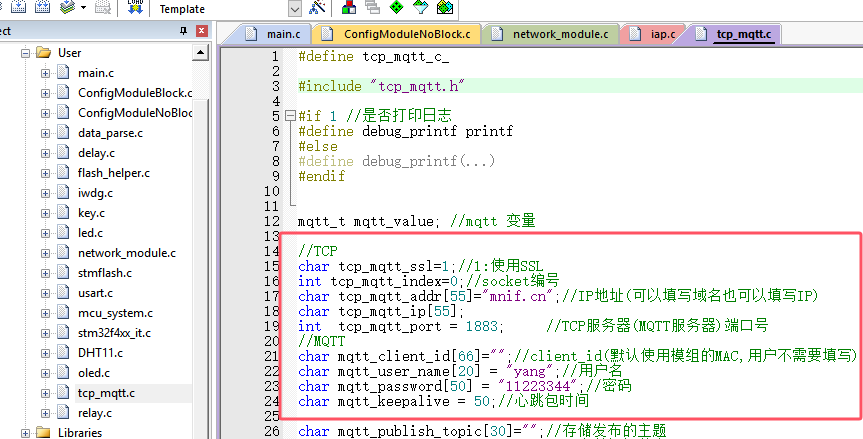Click the text "#define debug_printf printf"

pyautogui.click(x=405, y=131)
